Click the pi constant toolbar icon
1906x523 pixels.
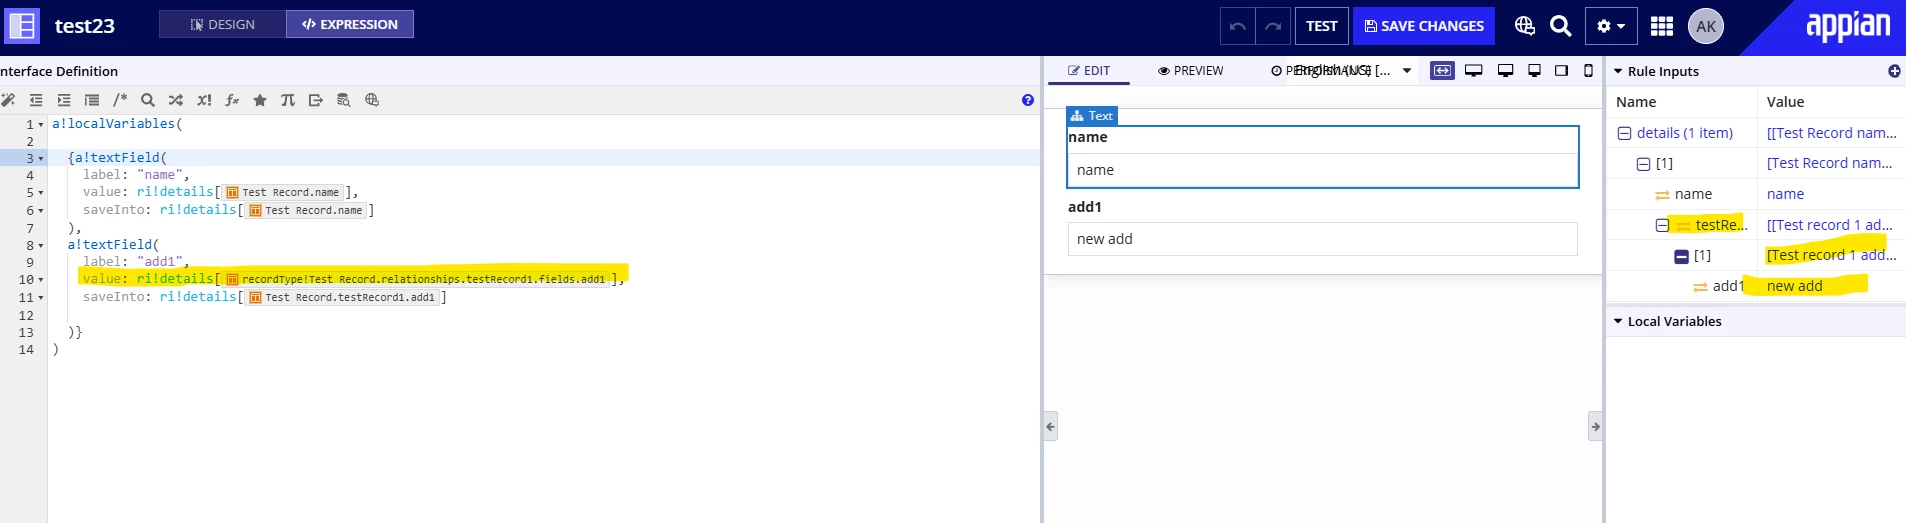coord(288,100)
